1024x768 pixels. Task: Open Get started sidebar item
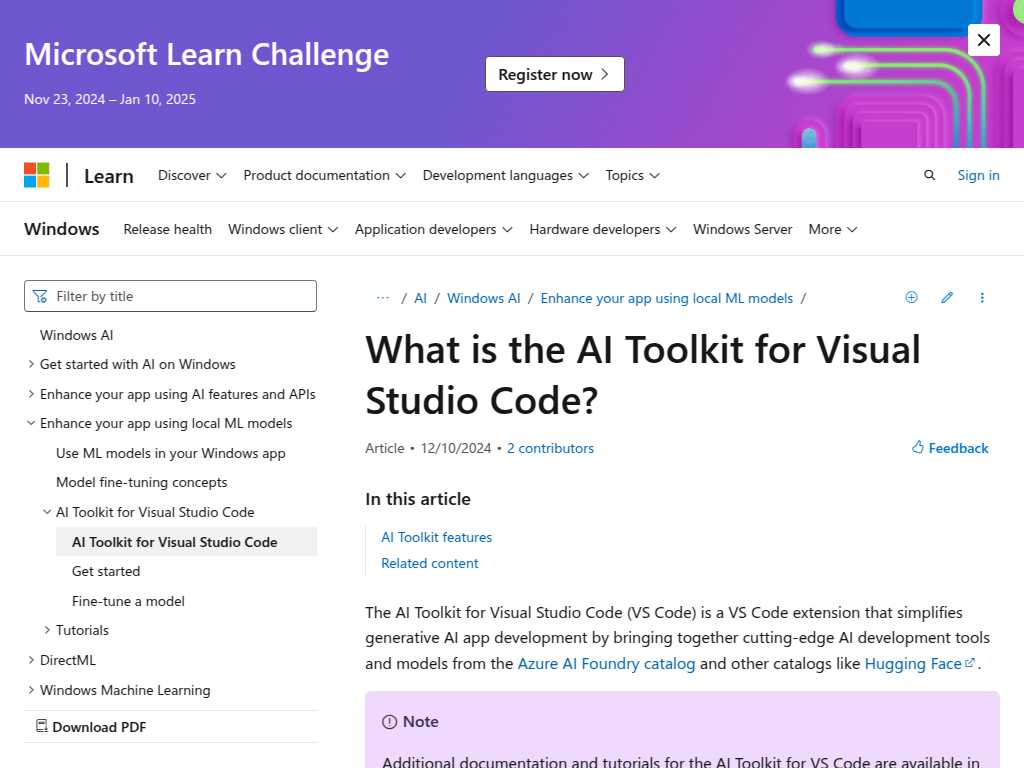click(x=106, y=571)
